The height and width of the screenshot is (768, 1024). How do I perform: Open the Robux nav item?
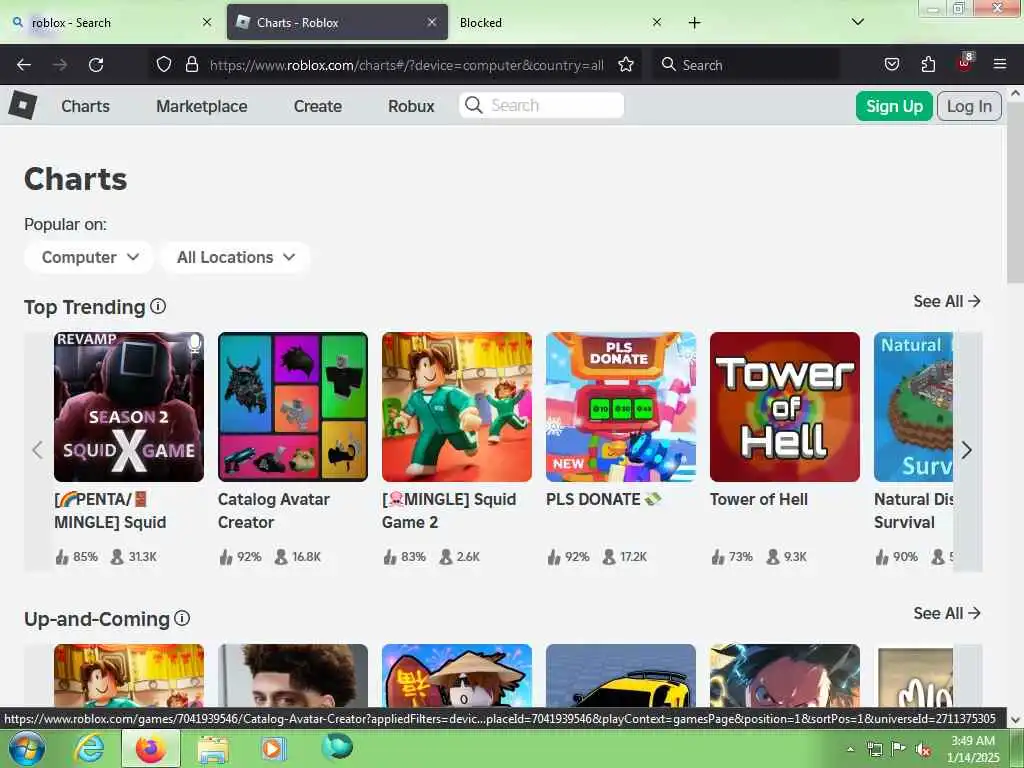(411, 106)
